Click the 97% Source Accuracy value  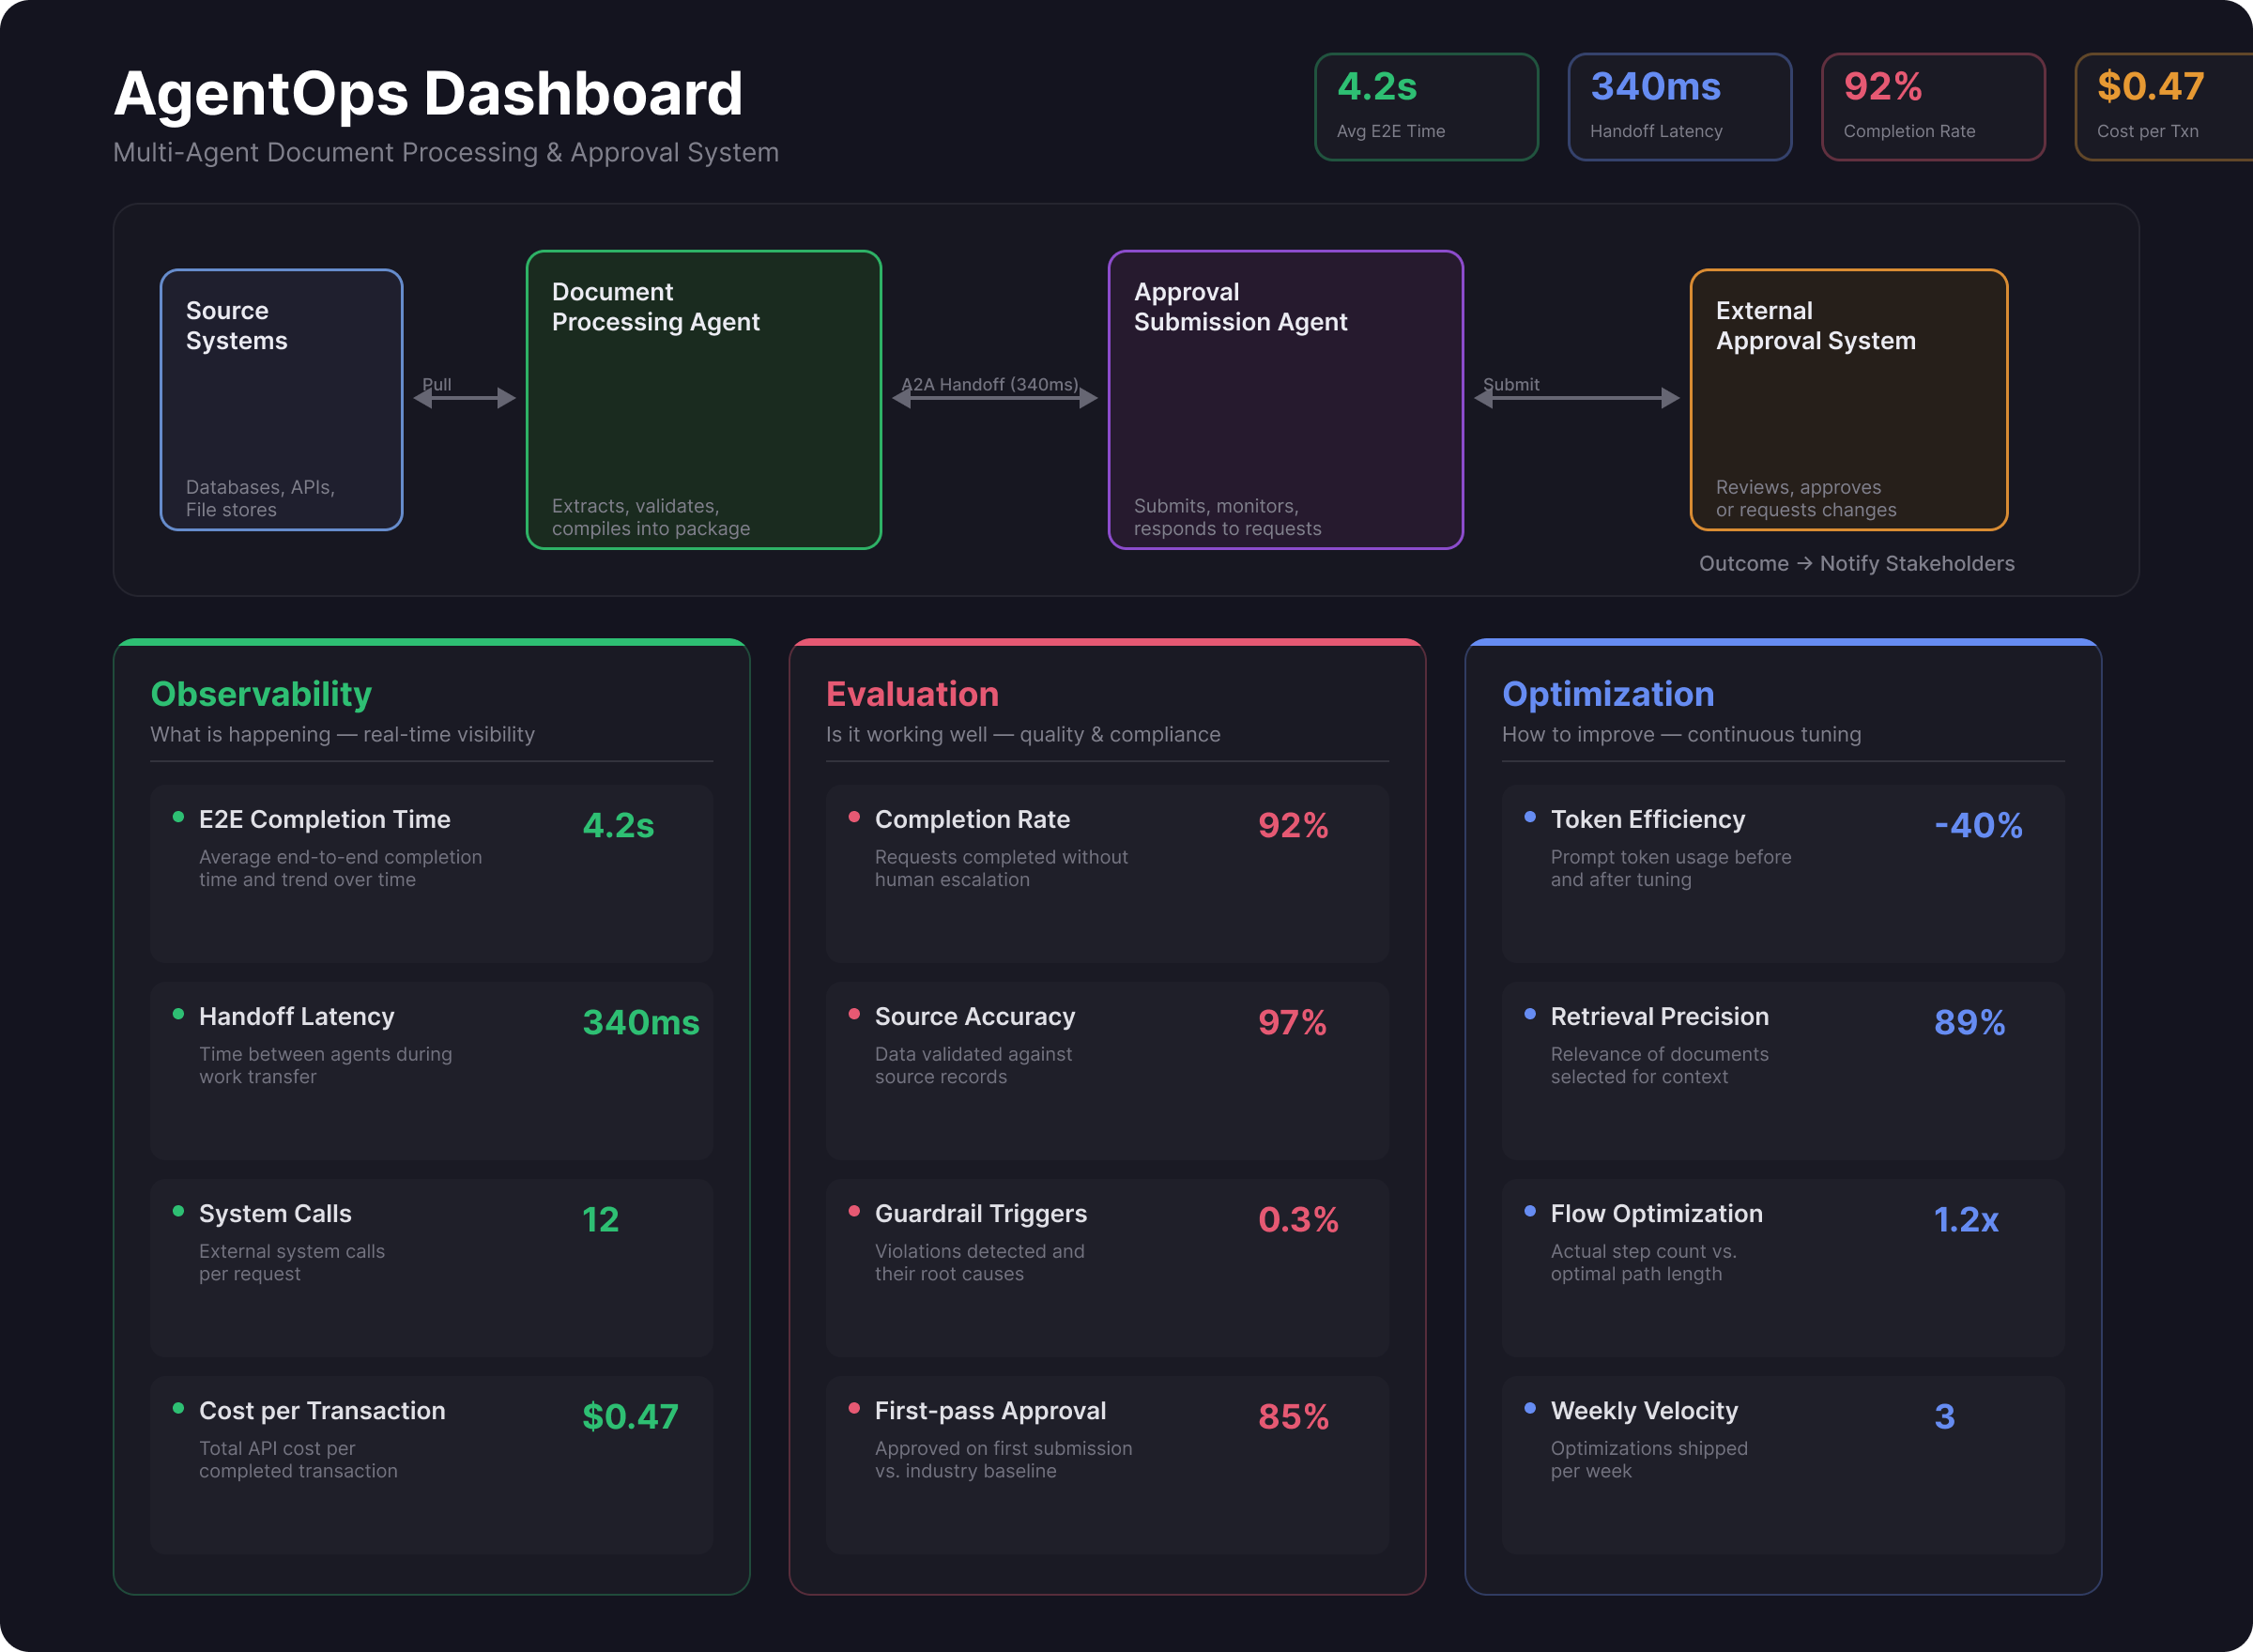click(x=1292, y=1022)
